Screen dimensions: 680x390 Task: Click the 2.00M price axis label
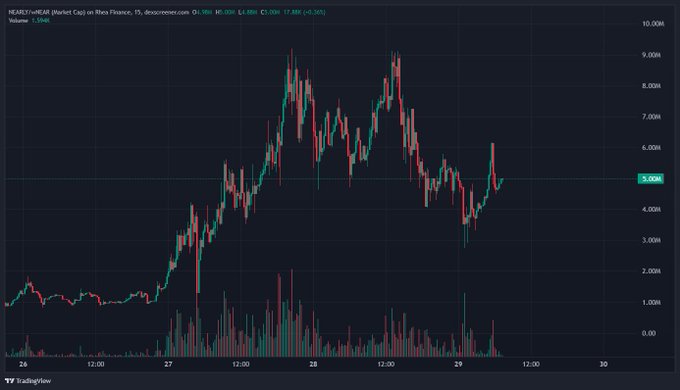coord(651,271)
